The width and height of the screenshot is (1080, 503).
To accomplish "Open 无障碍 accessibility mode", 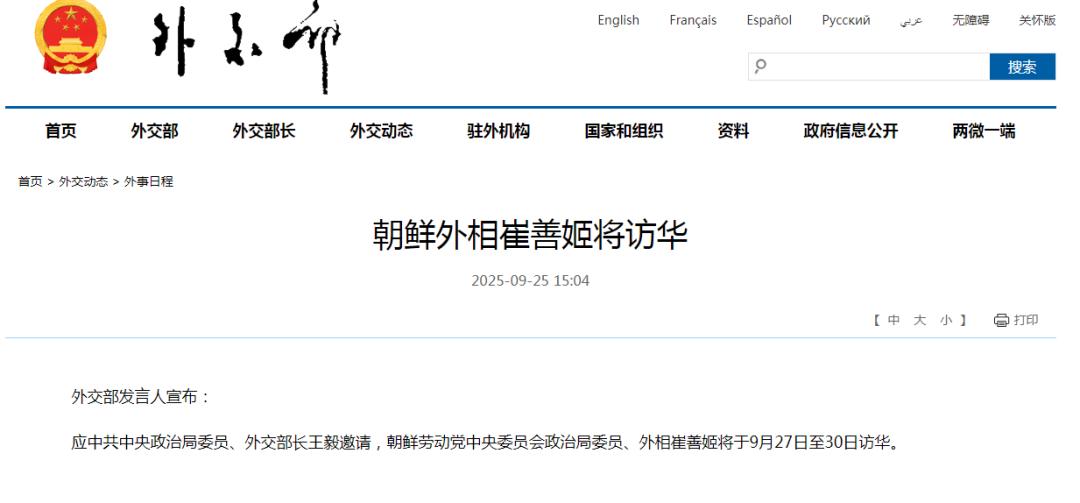I will 970,21.
